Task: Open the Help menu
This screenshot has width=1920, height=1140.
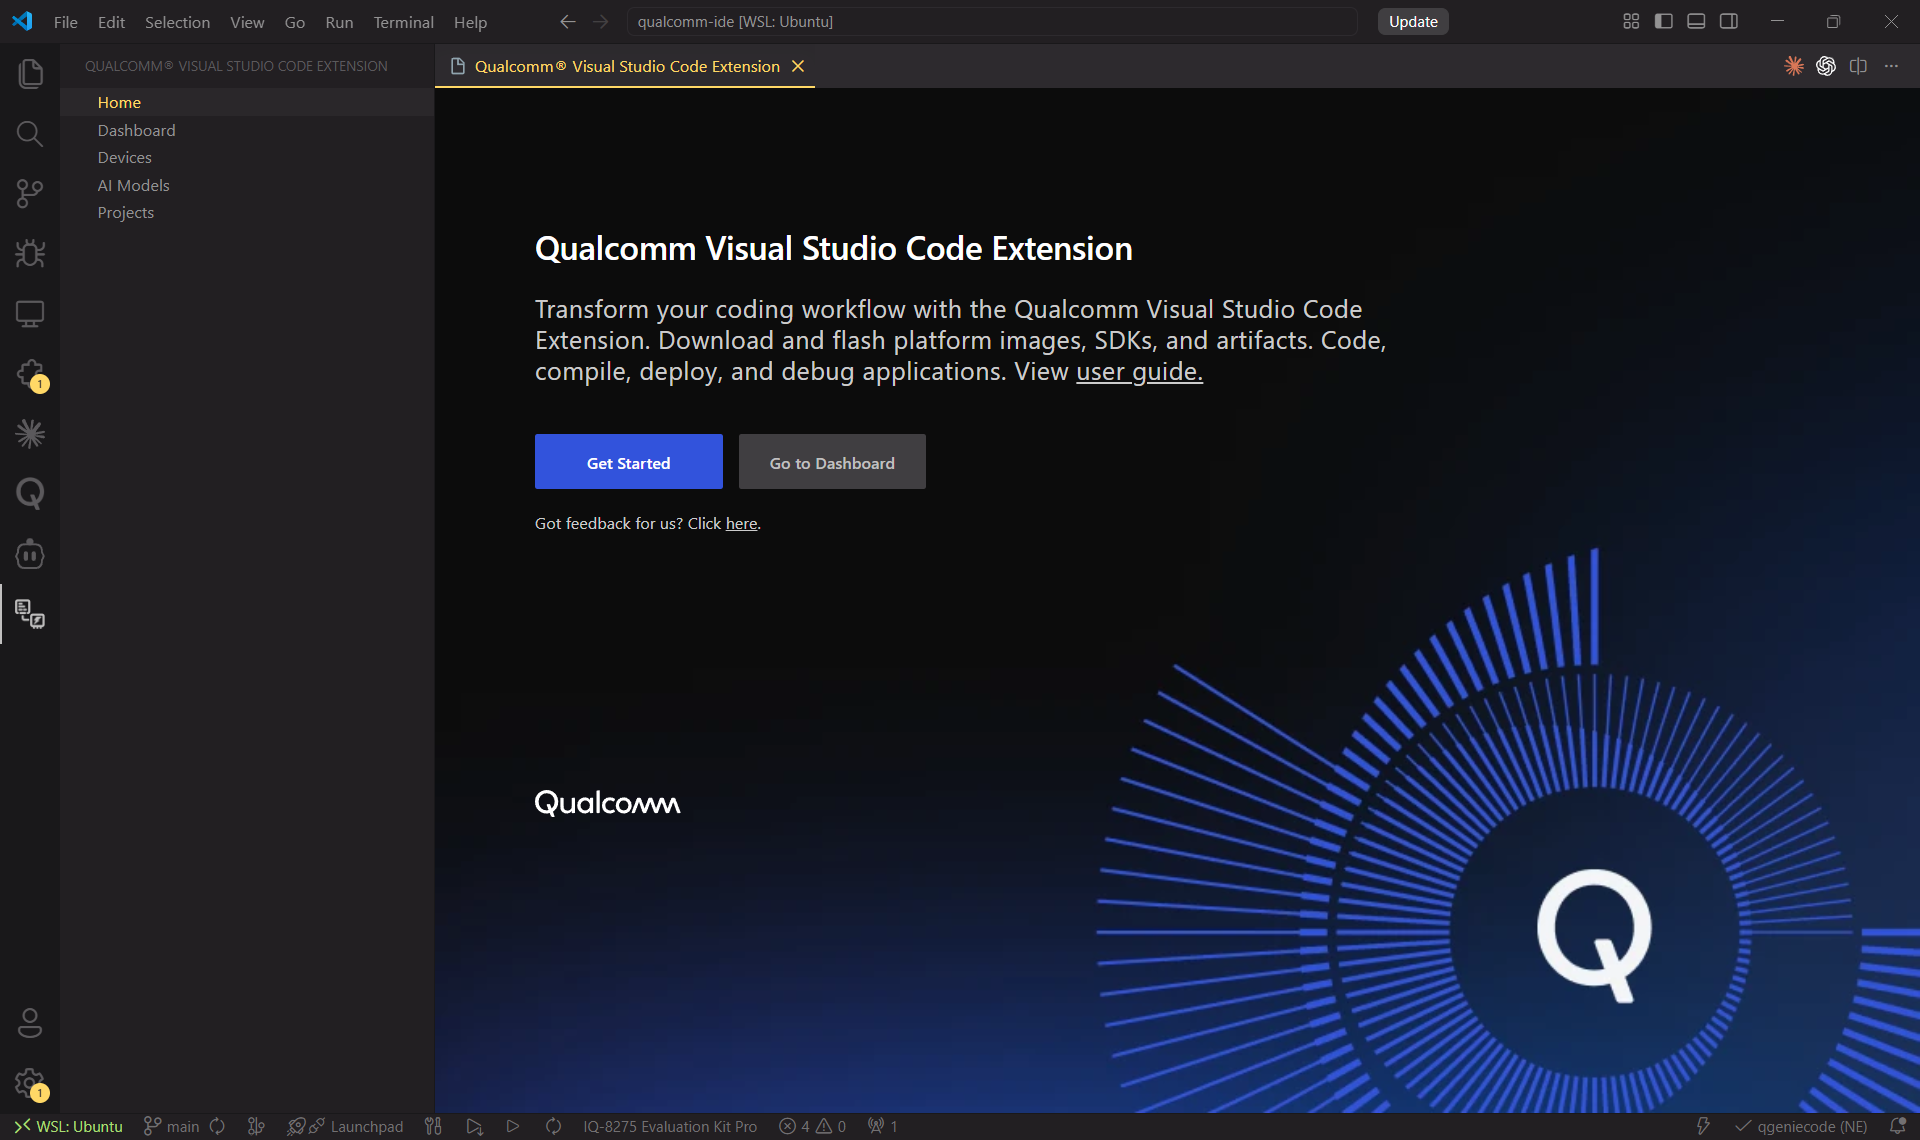Action: [470, 22]
